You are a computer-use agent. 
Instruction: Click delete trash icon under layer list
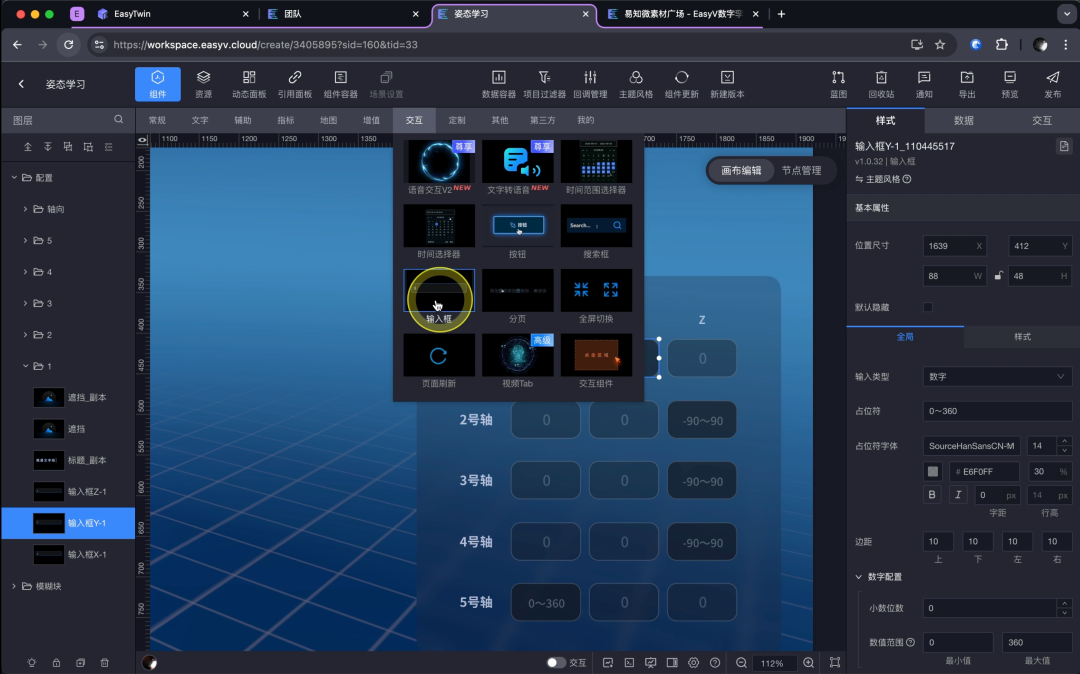[105, 662]
